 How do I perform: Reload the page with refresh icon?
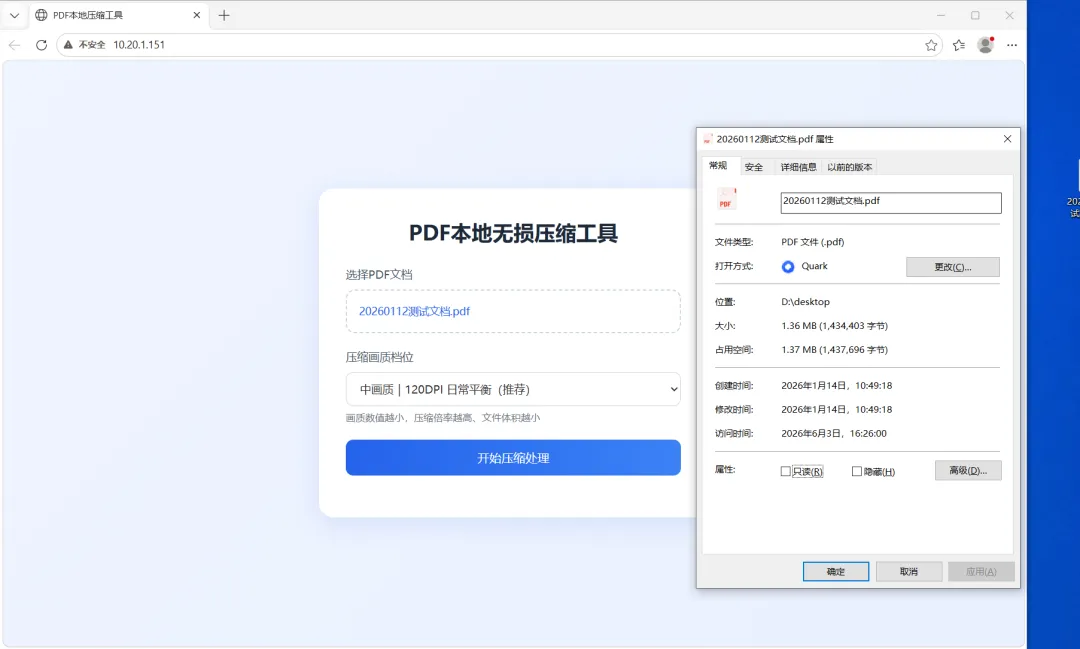click(41, 45)
